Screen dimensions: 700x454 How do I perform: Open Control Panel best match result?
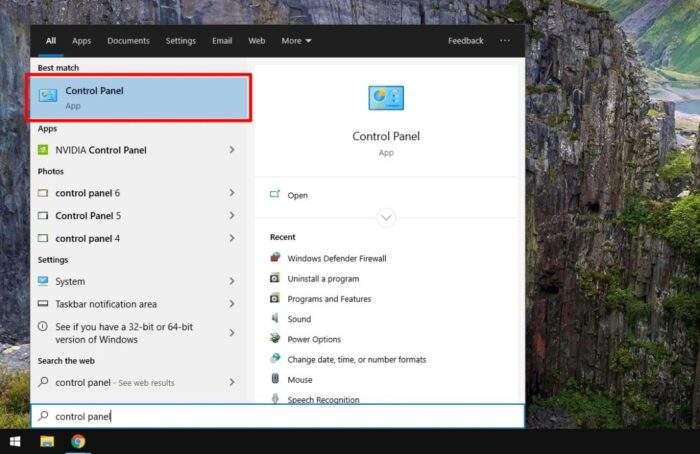(x=138, y=97)
